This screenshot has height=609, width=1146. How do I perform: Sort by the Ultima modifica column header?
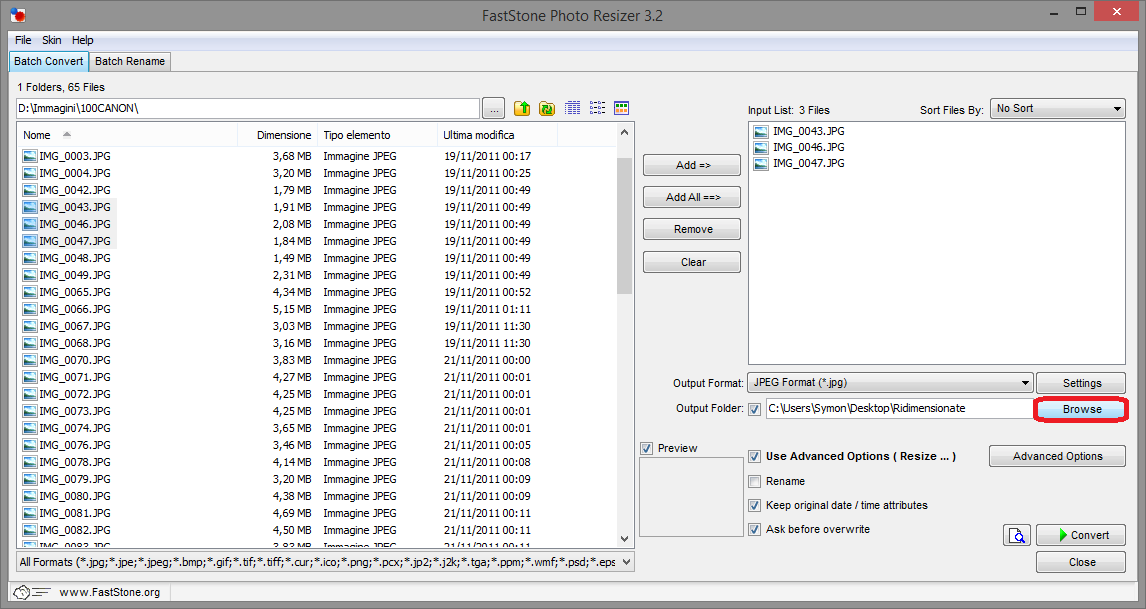pyautogui.click(x=497, y=135)
